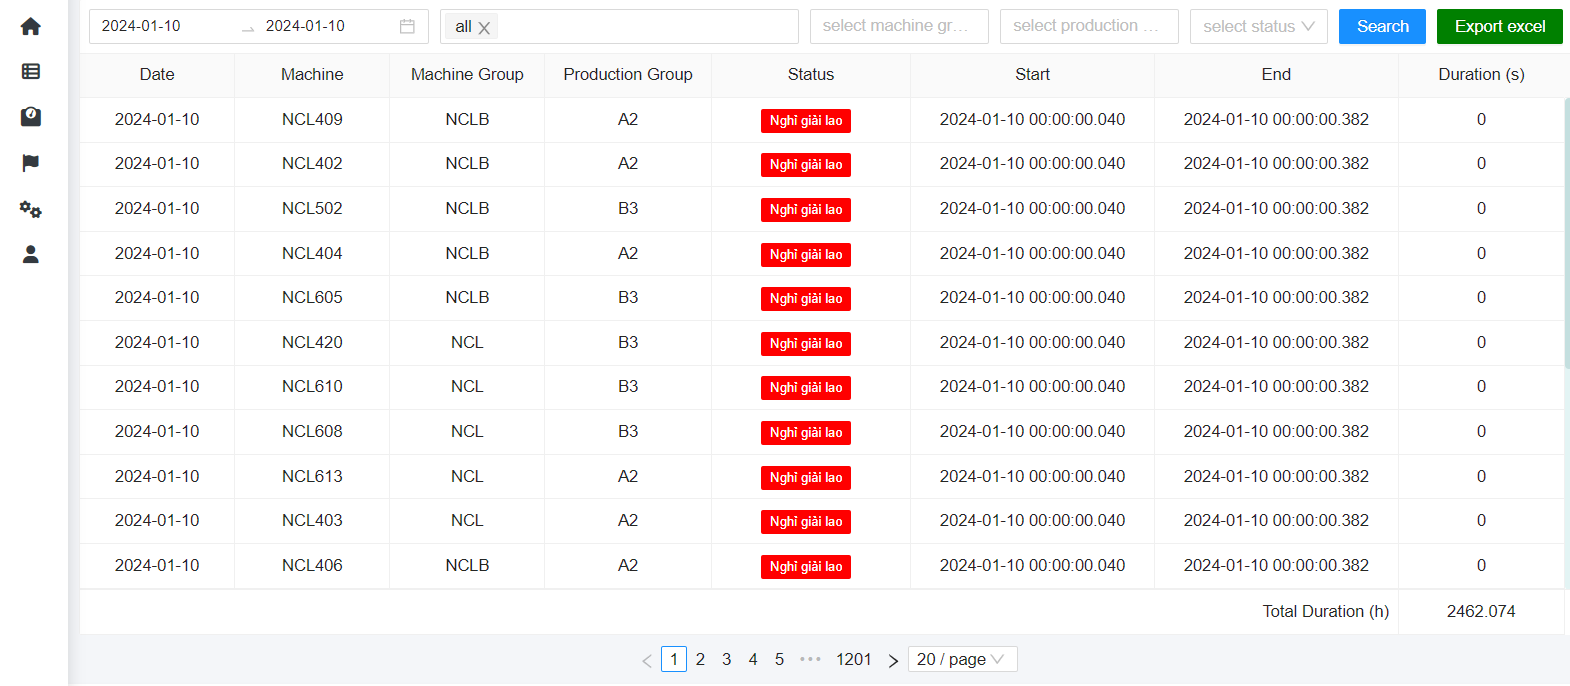Screen dimensions: 1570x686
Task: Open the user profile sidebar icon
Action: click(31, 254)
